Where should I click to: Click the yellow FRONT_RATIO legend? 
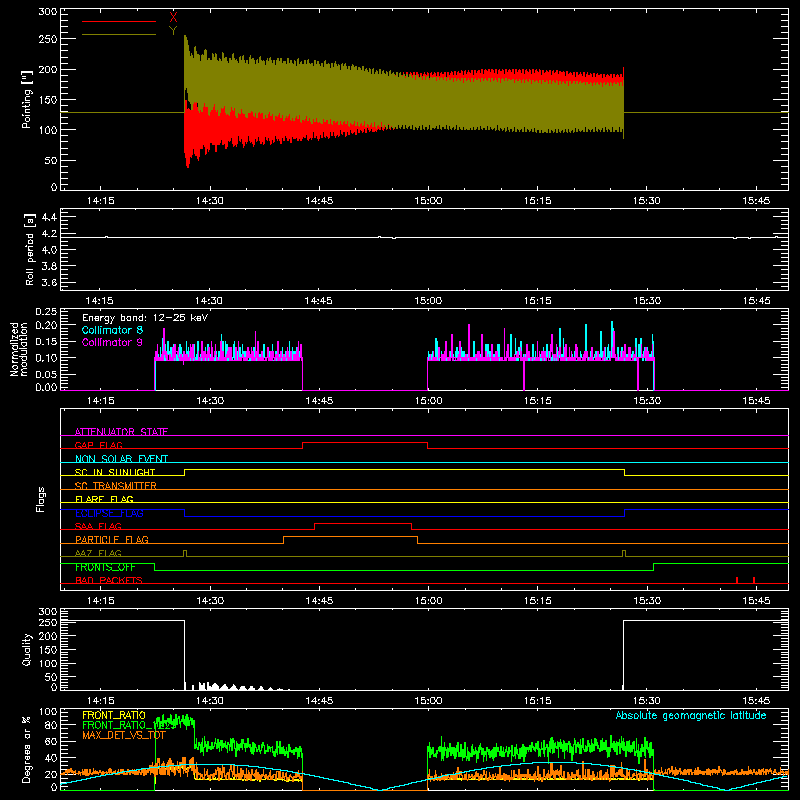[114, 715]
